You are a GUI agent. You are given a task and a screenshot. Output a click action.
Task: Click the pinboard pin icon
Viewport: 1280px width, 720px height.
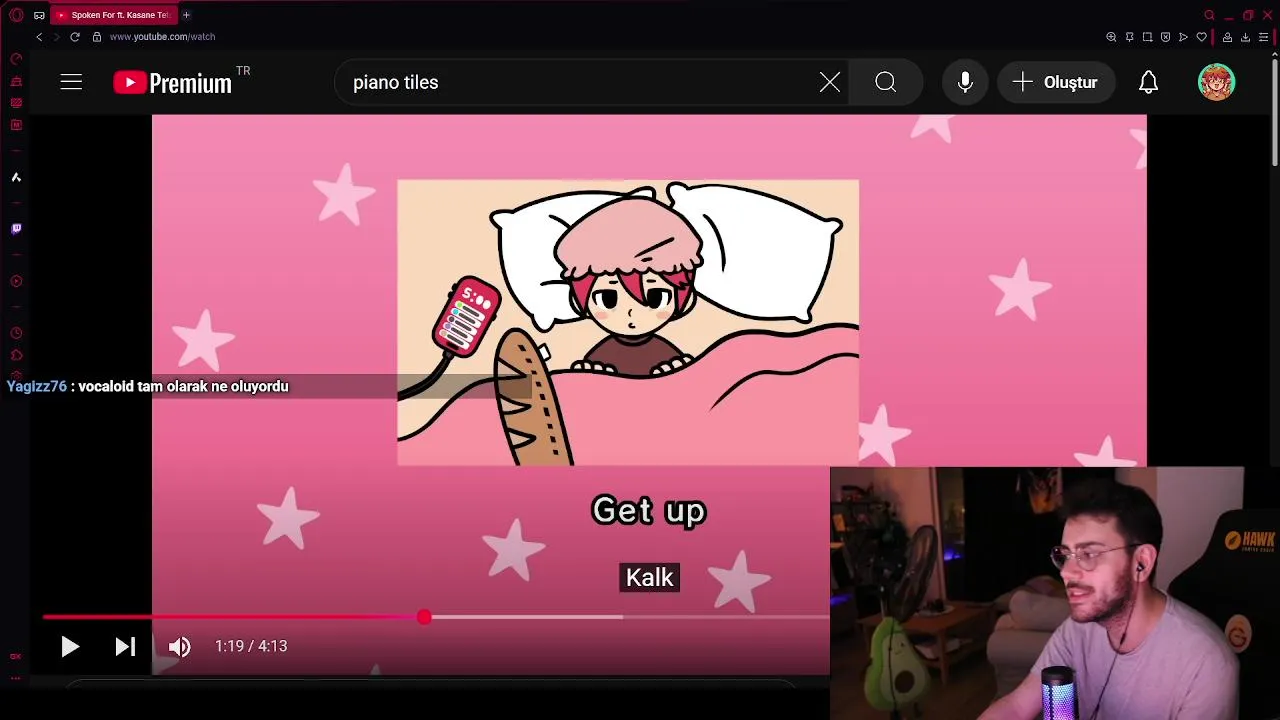[1129, 37]
